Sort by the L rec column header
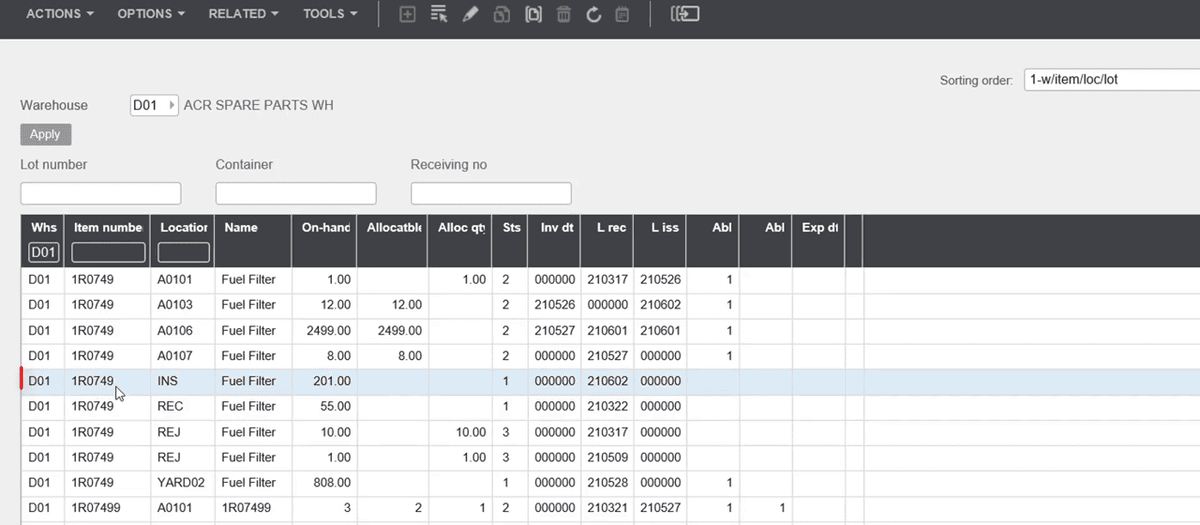Viewport: 1200px width, 525px height. (609, 228)
